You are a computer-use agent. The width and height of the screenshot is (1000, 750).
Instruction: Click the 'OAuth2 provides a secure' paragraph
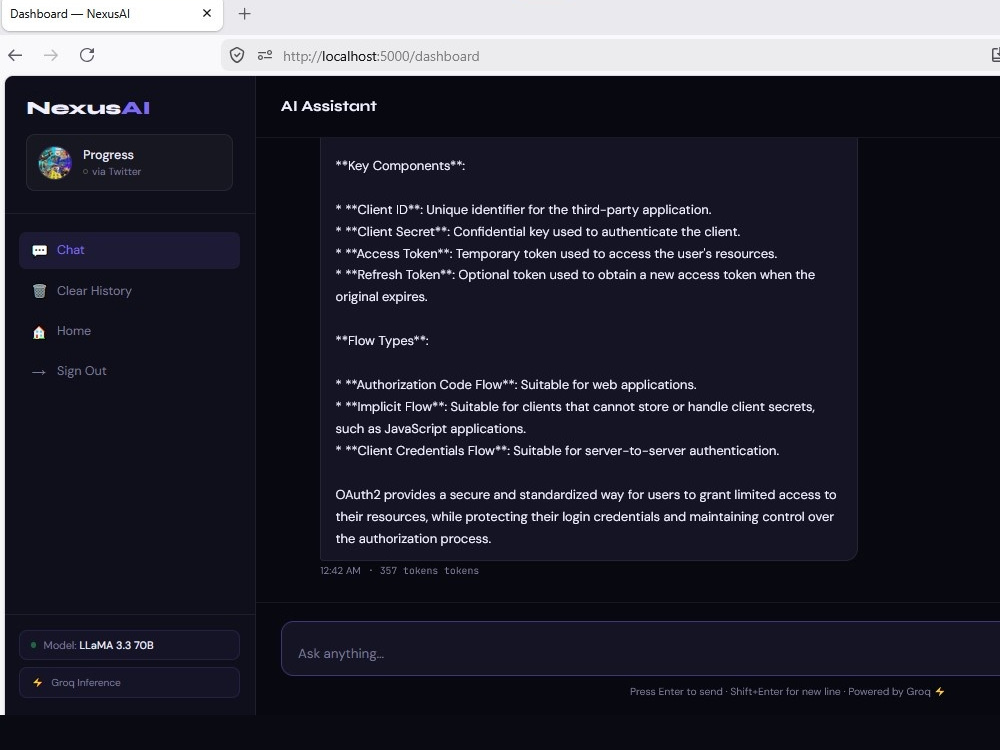586,517
